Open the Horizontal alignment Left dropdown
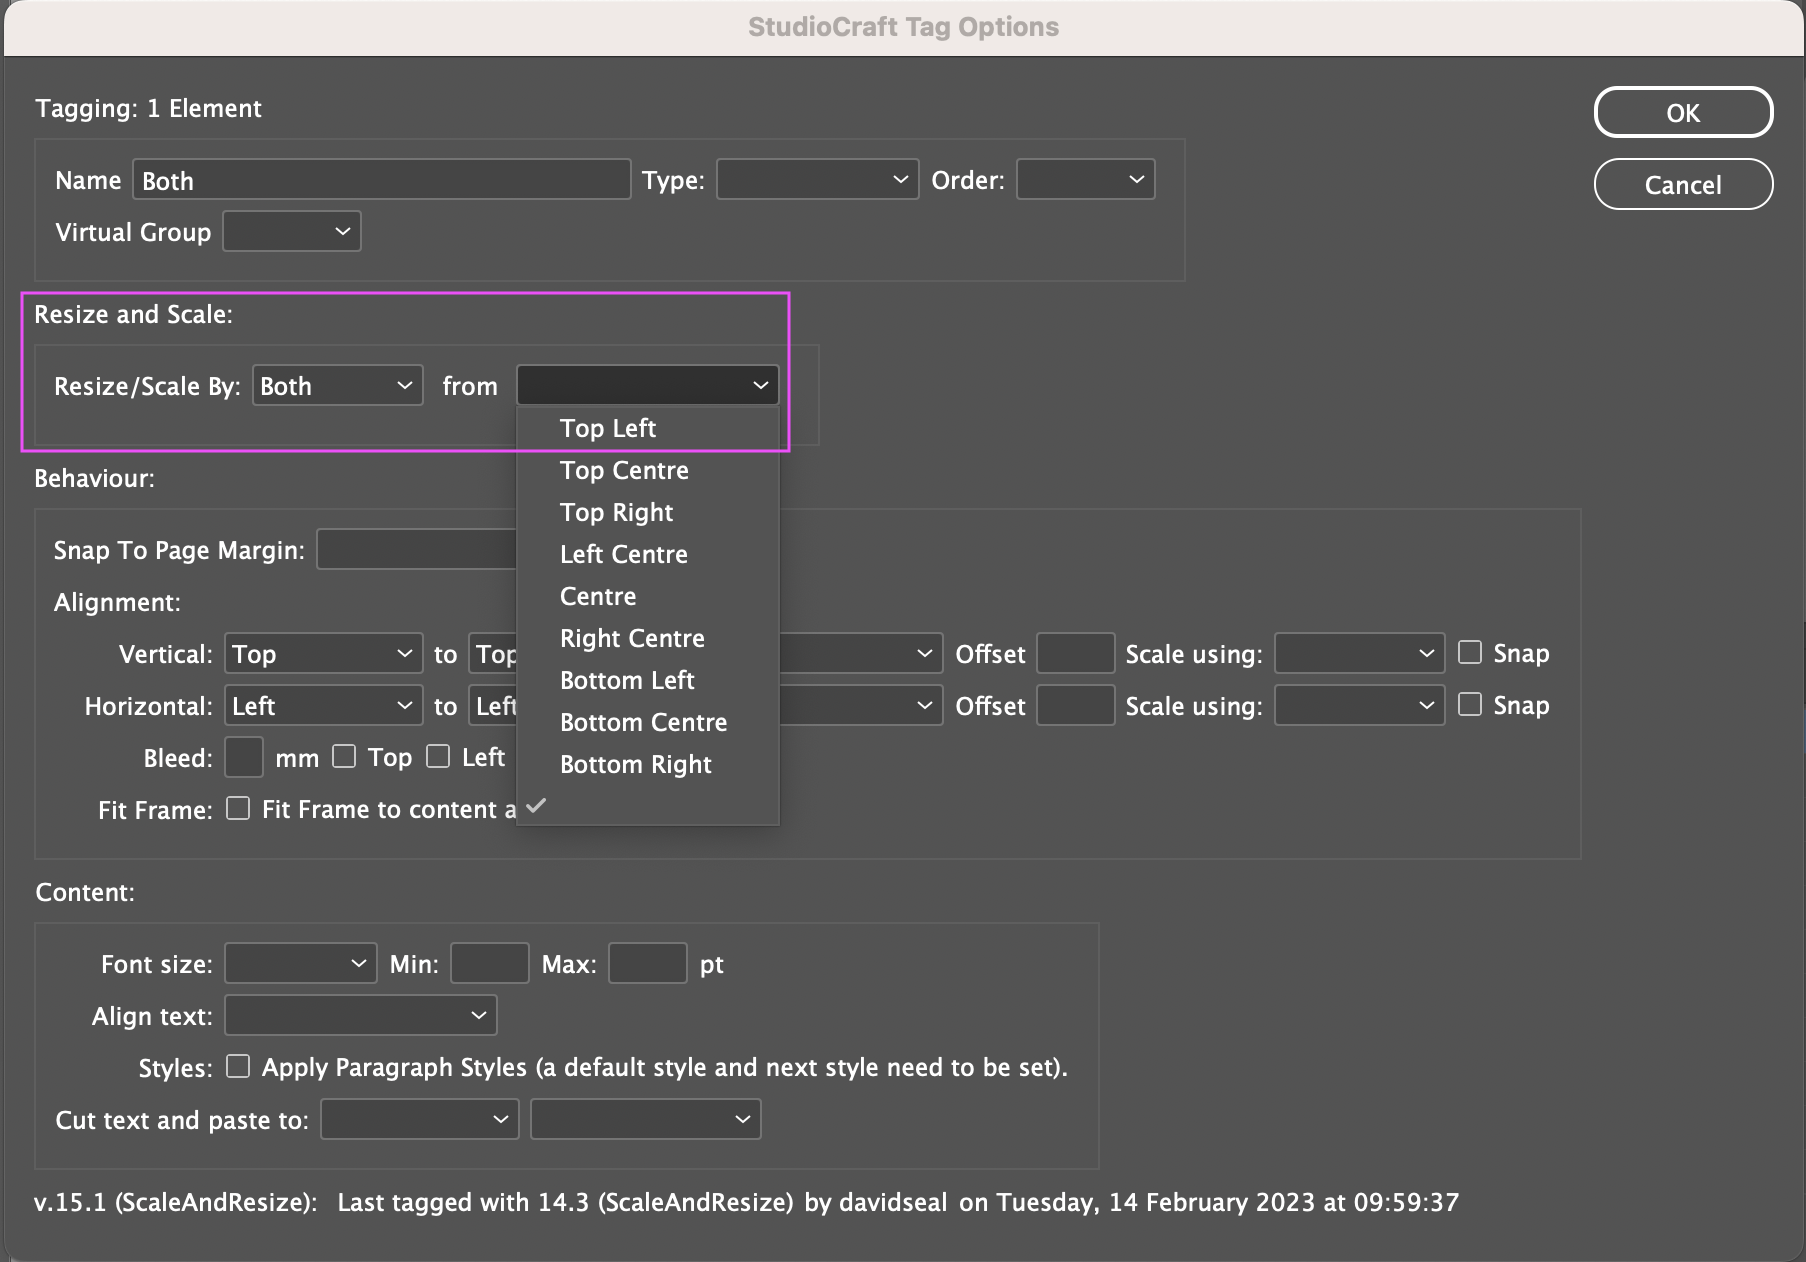 323,706
